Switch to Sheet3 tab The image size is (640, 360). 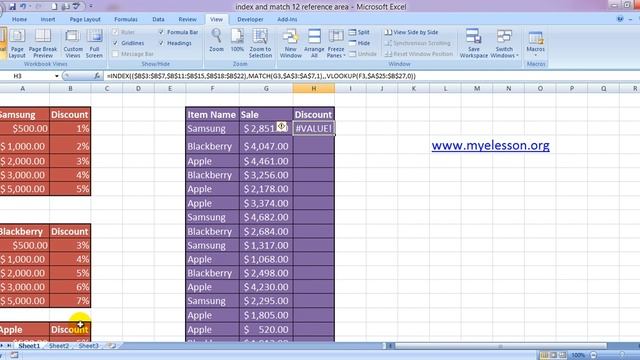pos(89,346)
